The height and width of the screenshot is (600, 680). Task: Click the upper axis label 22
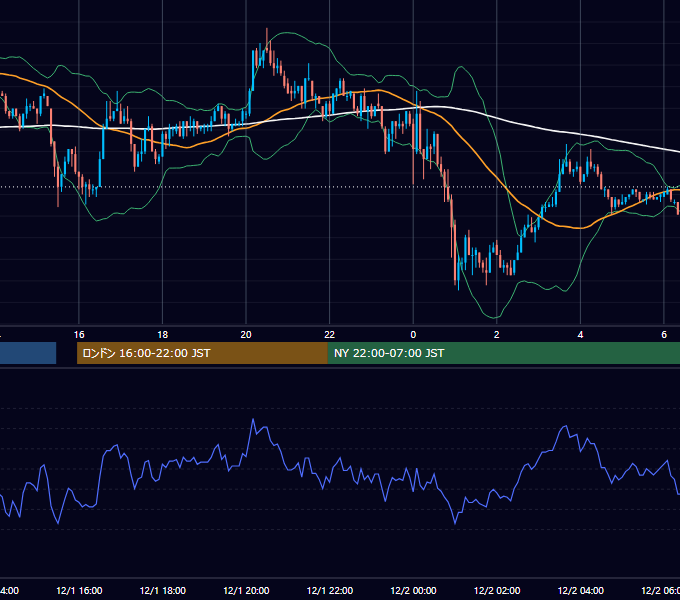330,335
